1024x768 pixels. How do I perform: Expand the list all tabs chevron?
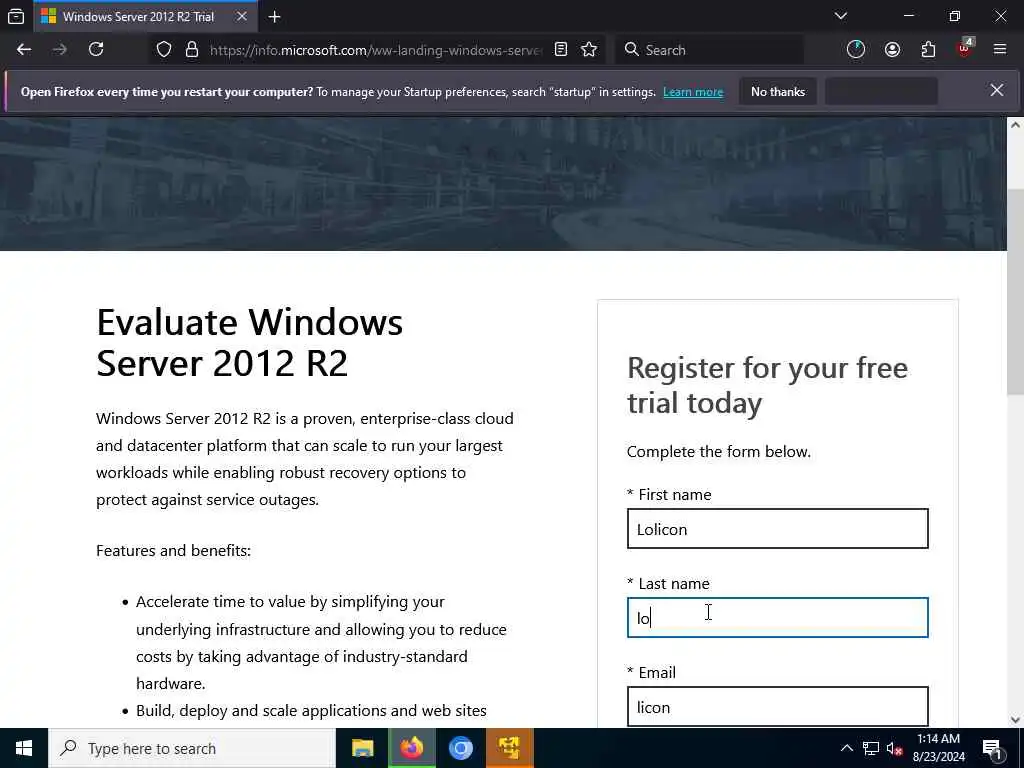click(x=840, y=16)
